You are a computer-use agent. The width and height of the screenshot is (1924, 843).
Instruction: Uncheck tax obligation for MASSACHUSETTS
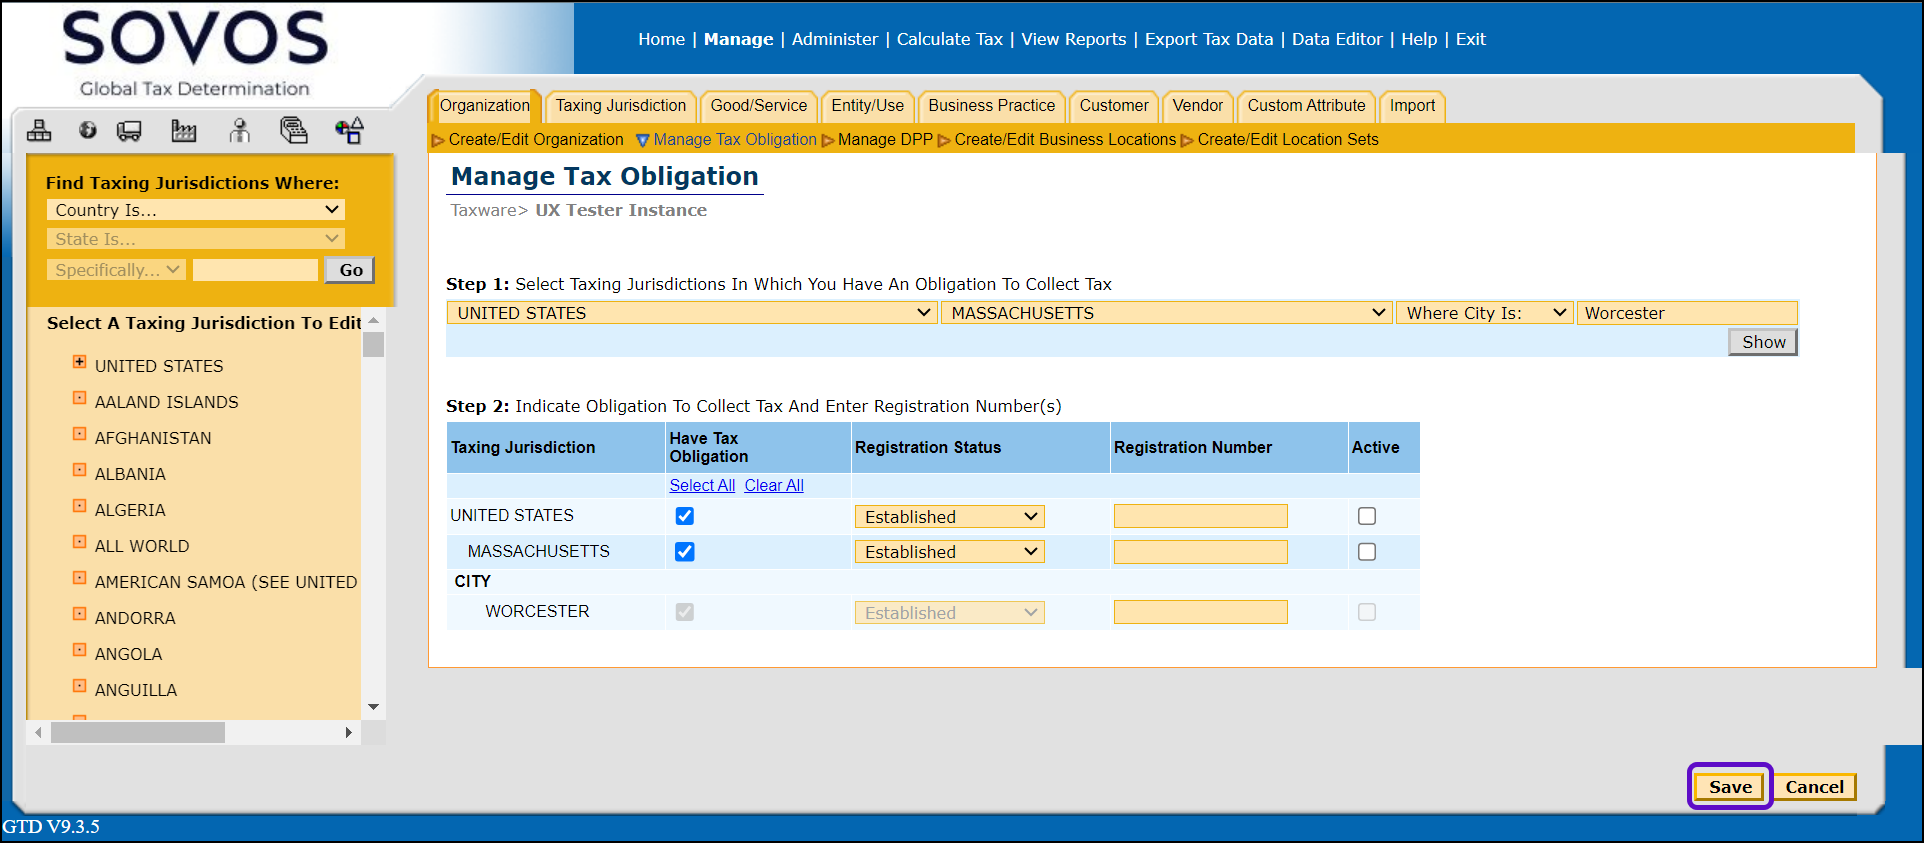coord(684,552)
